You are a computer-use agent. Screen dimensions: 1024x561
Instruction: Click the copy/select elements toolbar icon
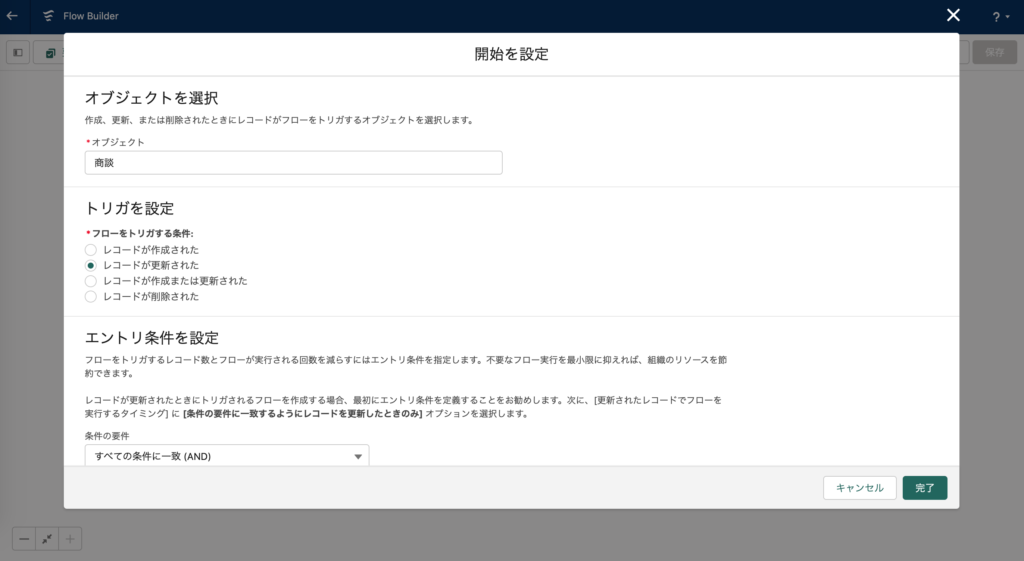[48, 52]
